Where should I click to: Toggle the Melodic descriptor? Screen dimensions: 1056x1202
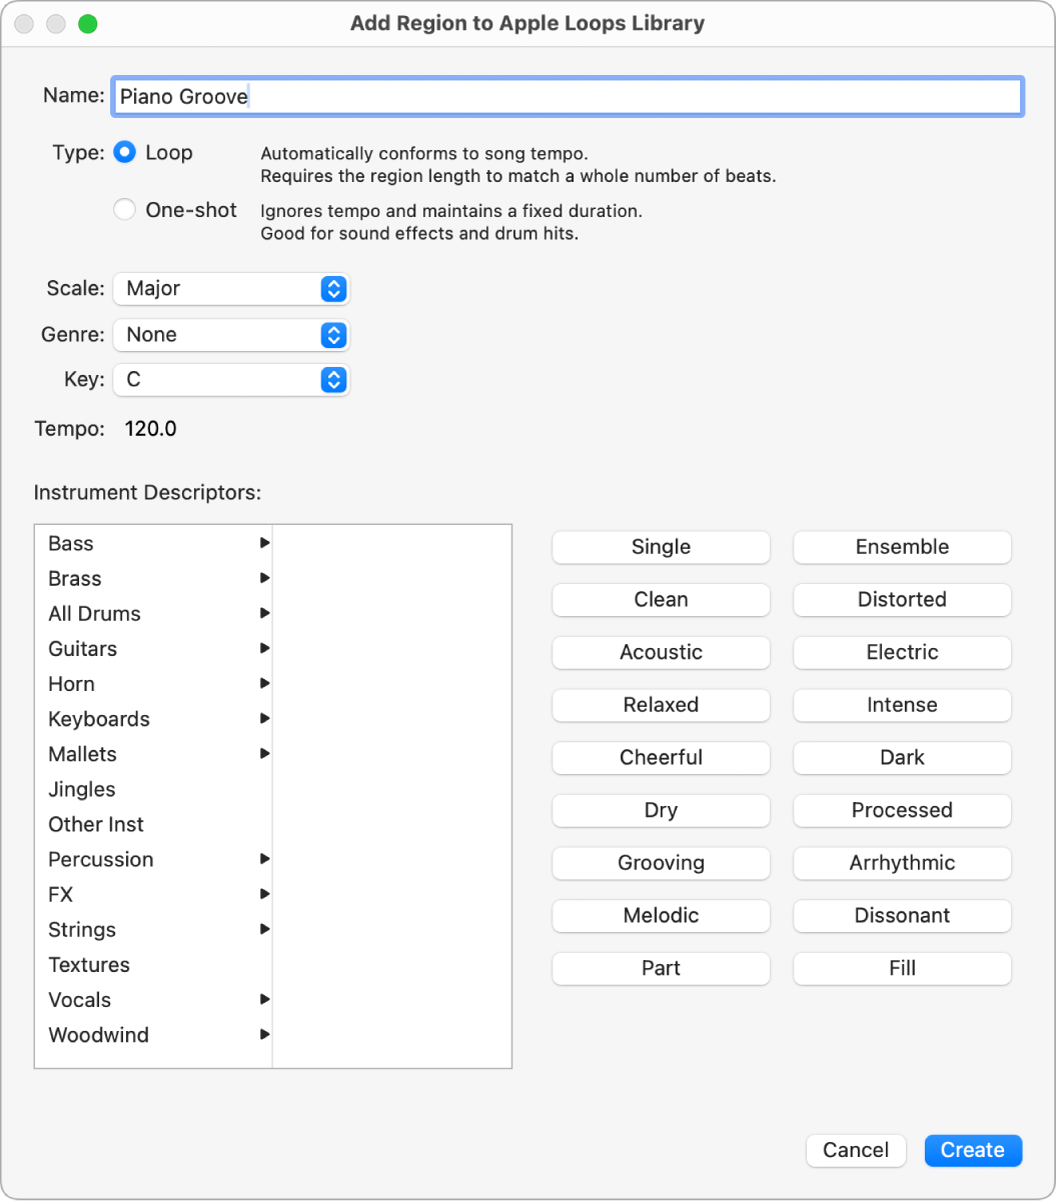tap(660, 915)
